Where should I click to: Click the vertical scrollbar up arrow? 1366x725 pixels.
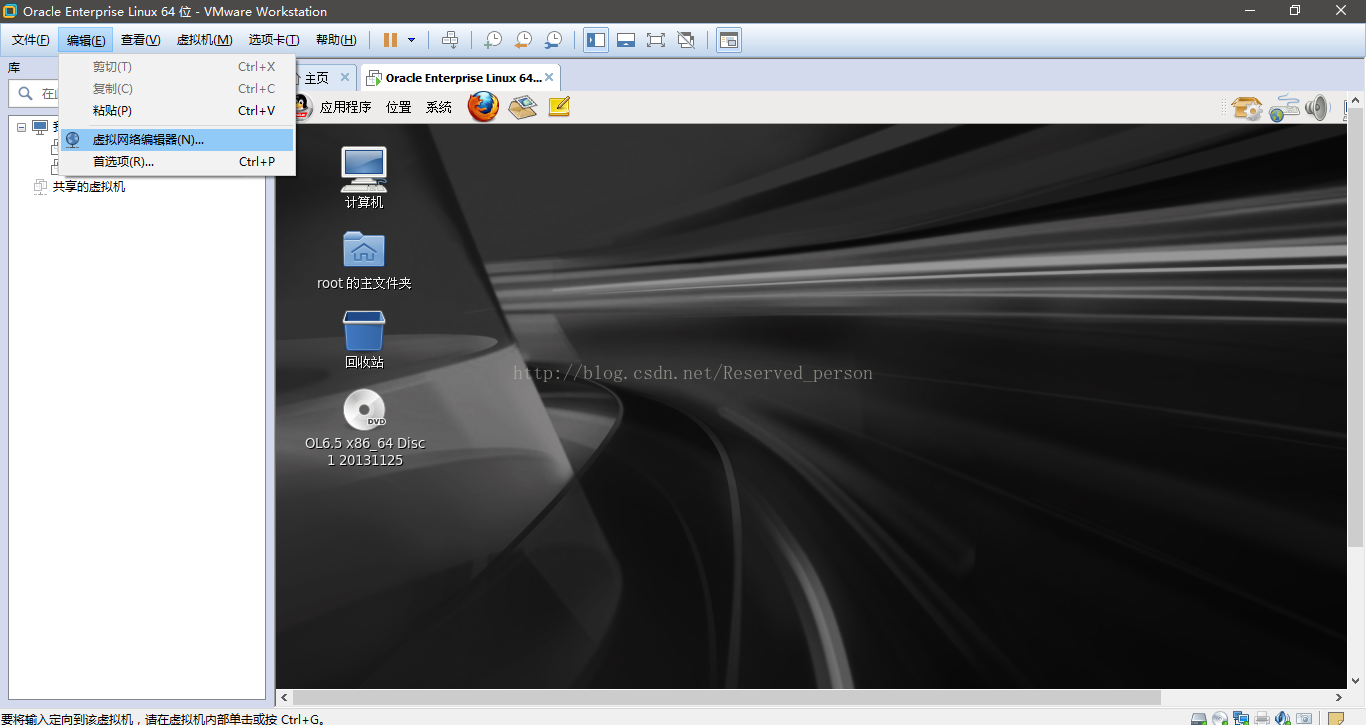(1357, 99)
